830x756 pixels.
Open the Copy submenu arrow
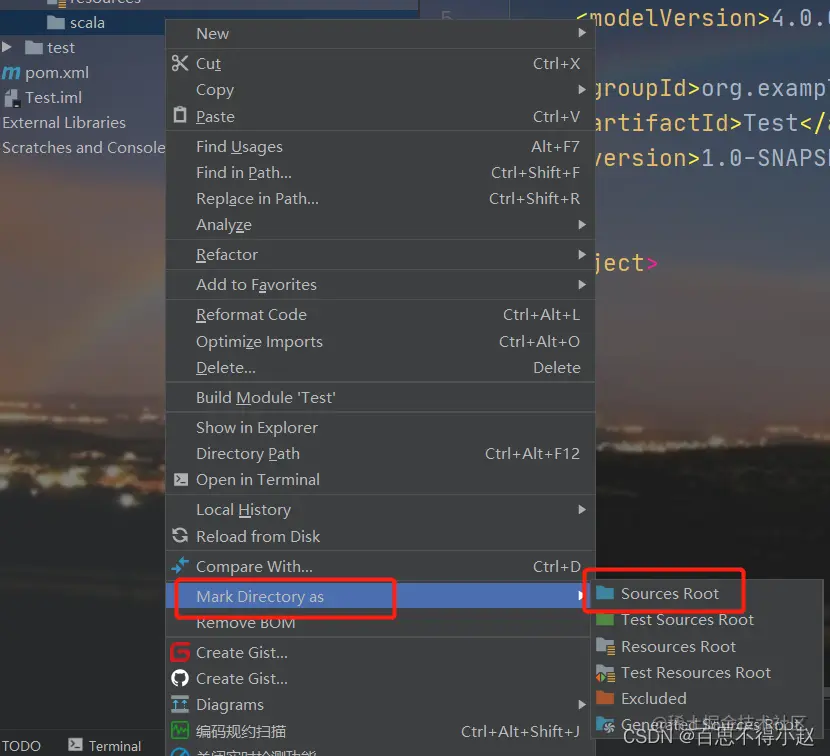[582, 89]
